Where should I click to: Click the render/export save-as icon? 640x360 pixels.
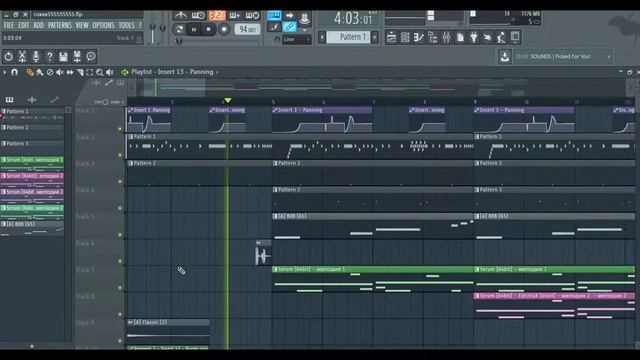[x=77, y=56]
